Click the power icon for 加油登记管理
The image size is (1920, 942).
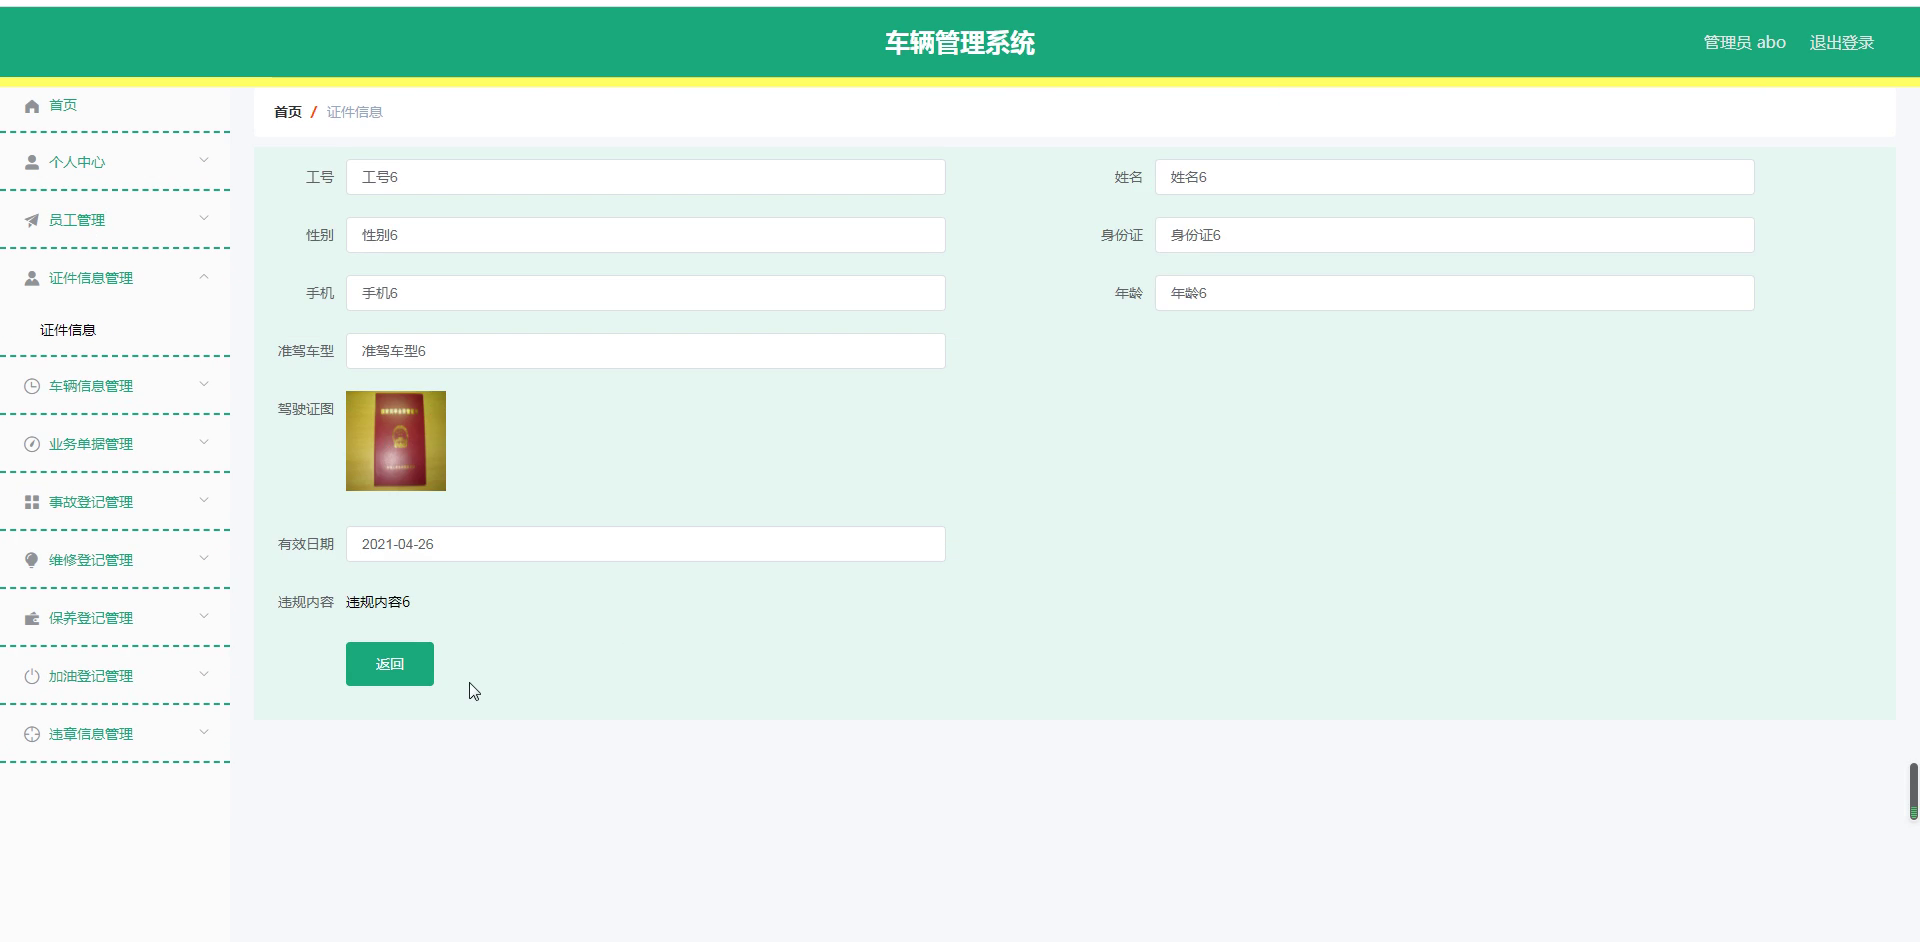pos(32,676)
